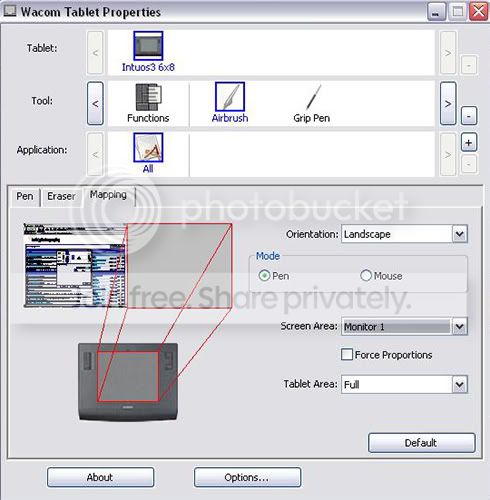490x500 pixels.
Task: Remove selected tool with minus button
Action: (x=469, y=116)
